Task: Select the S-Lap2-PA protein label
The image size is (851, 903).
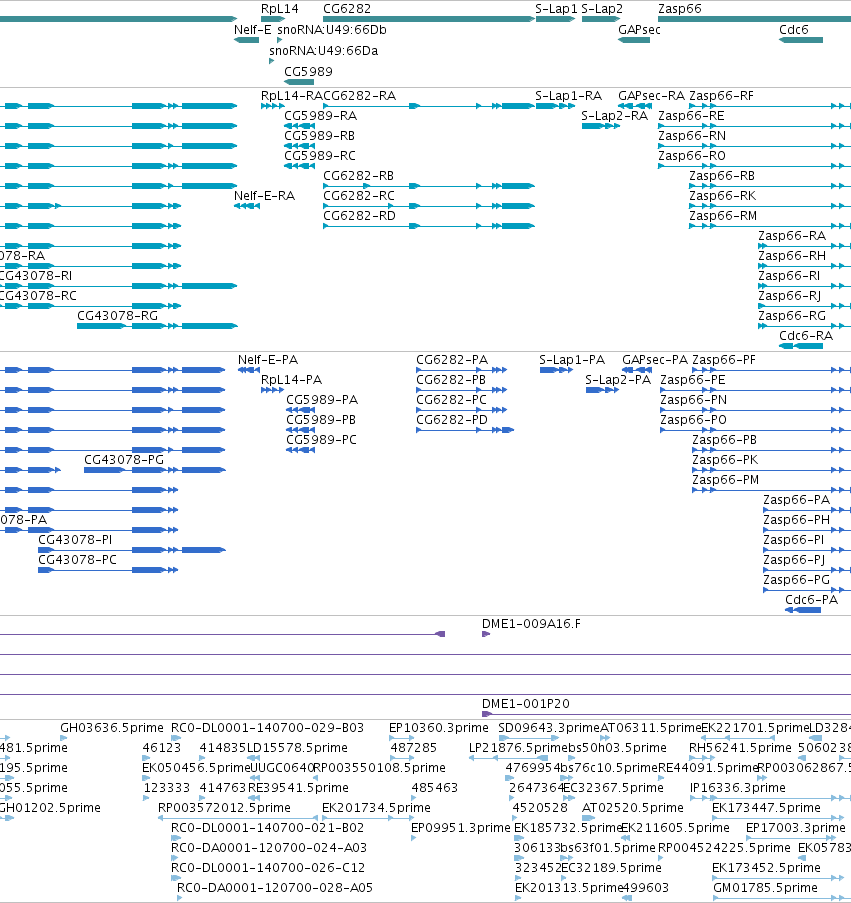Action: (618, 380)
